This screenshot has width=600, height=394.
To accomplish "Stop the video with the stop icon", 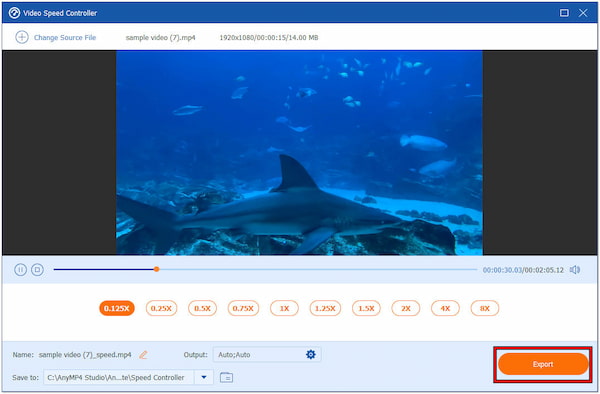I will 37,270.
